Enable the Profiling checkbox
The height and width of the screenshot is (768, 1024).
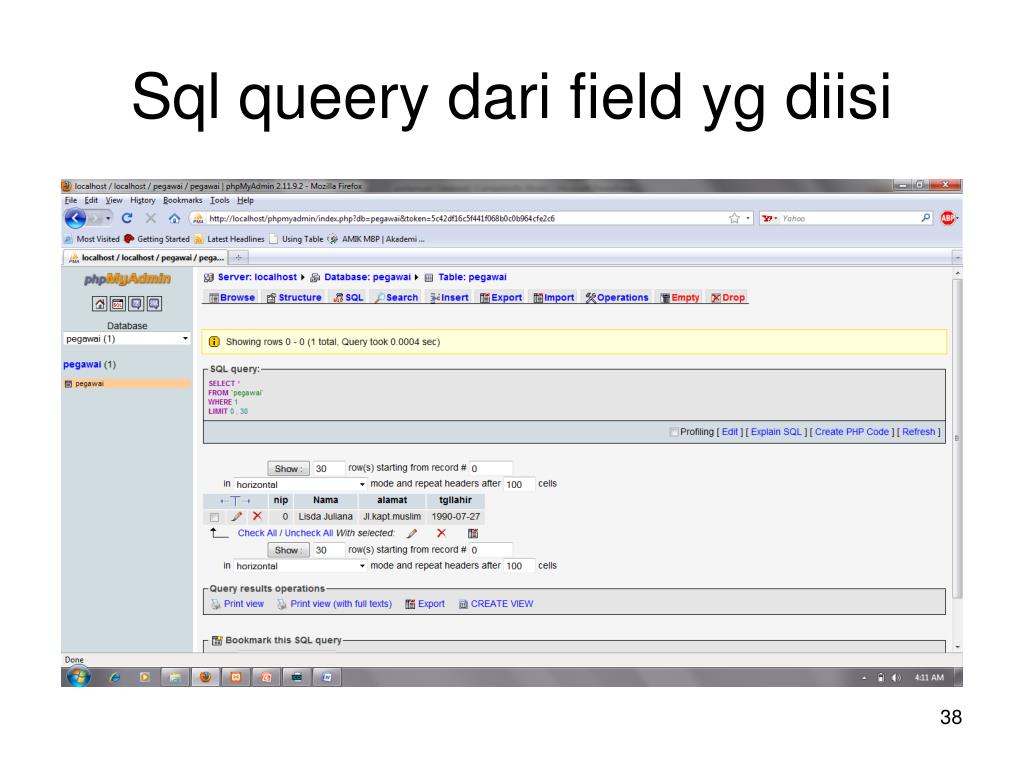674,432
